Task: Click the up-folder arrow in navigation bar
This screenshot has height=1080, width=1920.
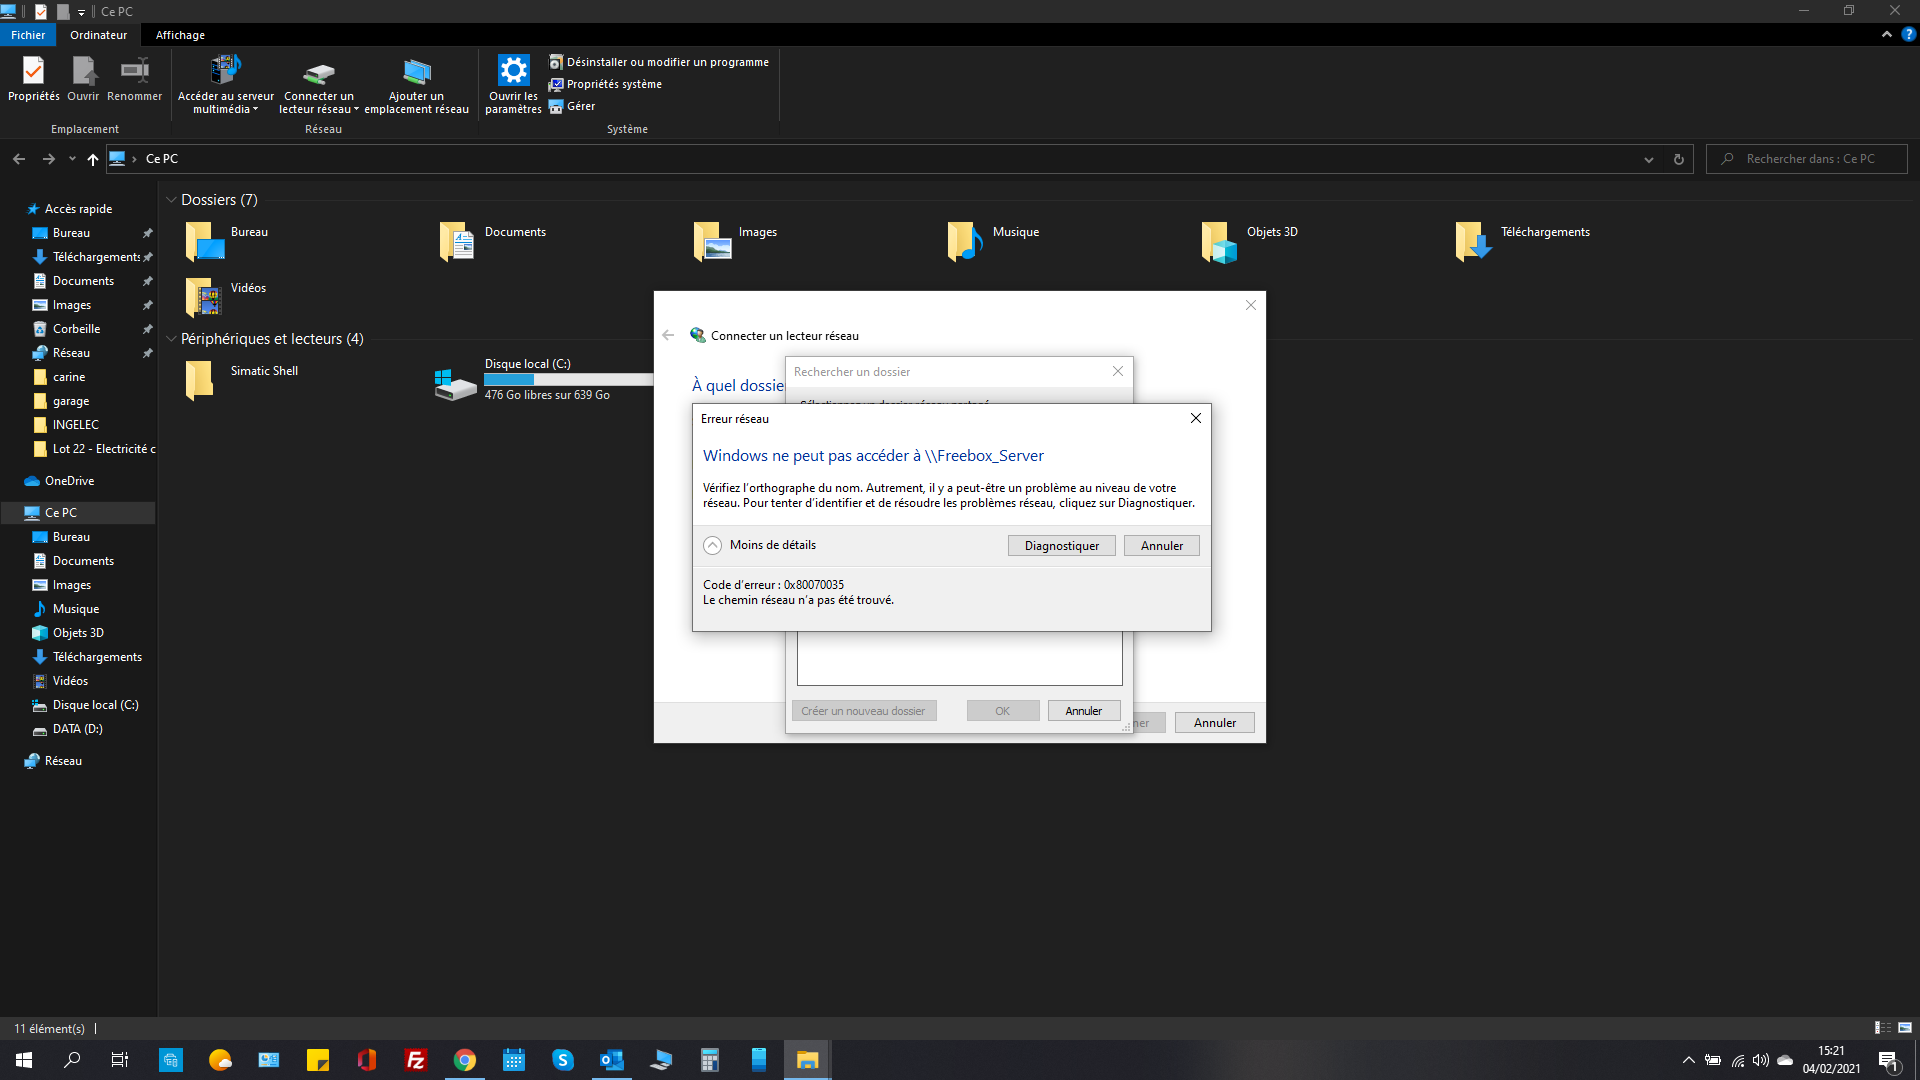Action: pos(93,159)
